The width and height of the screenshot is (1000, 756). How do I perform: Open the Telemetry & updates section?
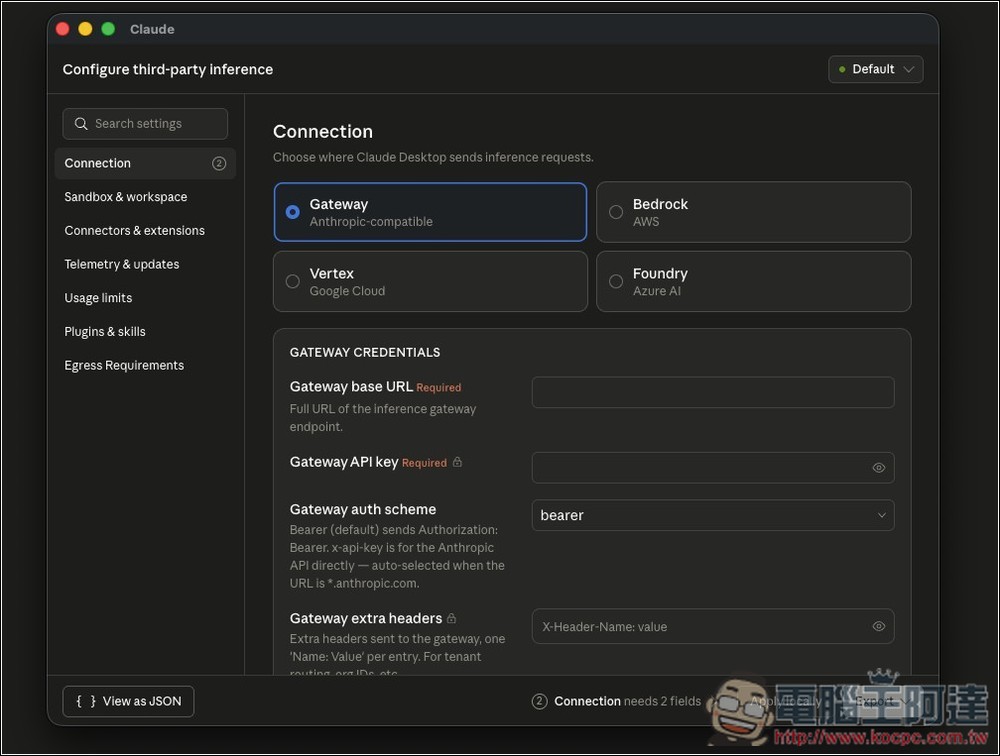click(x=122, y=265)
